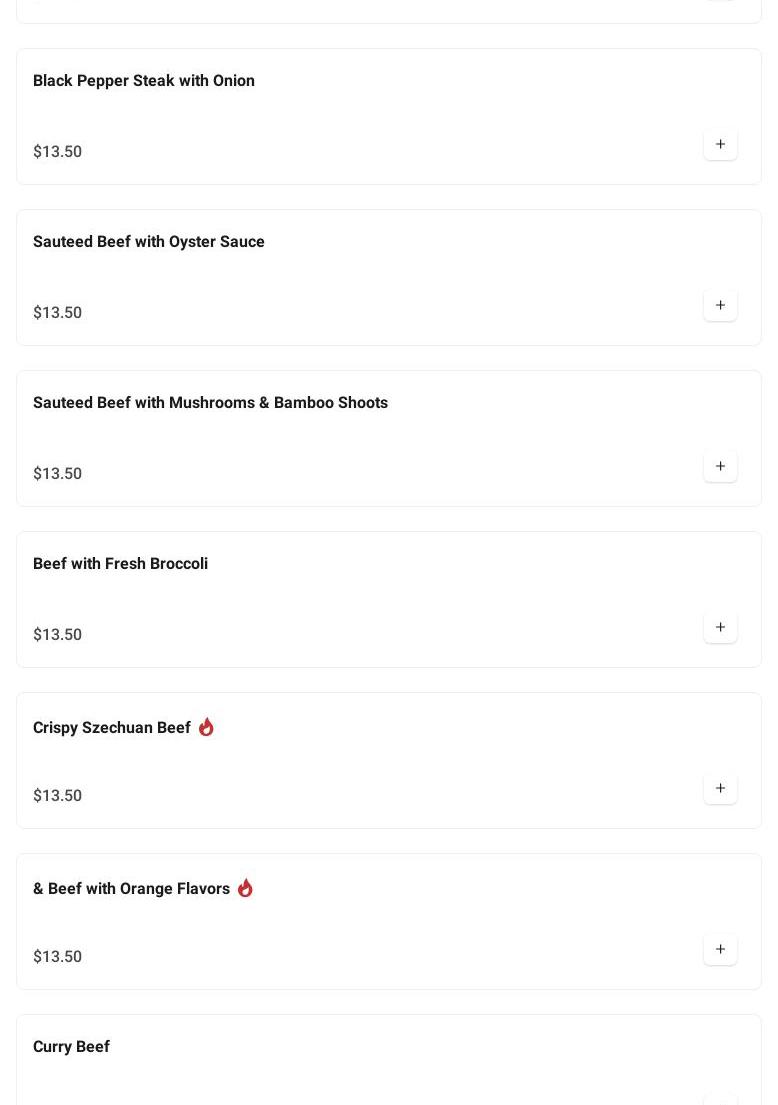Open Beef with Fresh Broccoli item name

121,564
